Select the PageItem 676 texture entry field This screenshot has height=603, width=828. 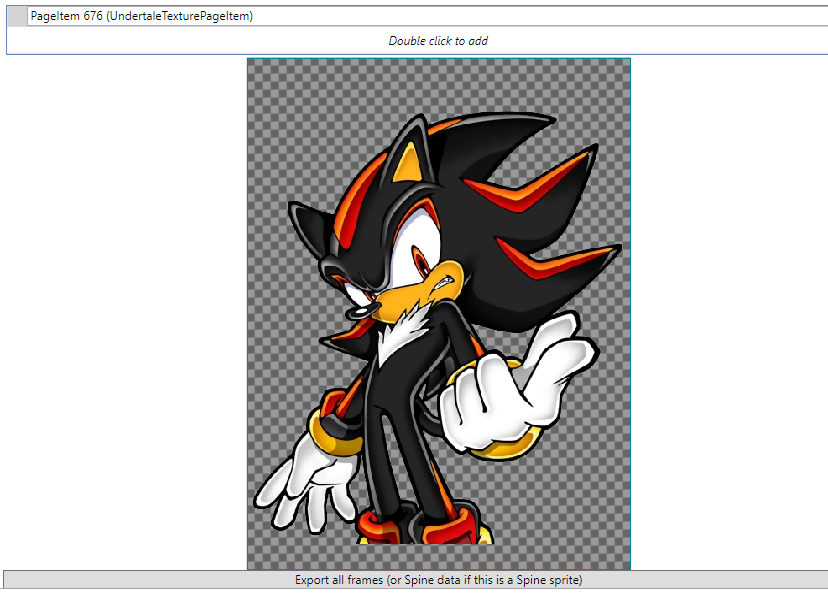coord(427,16)
